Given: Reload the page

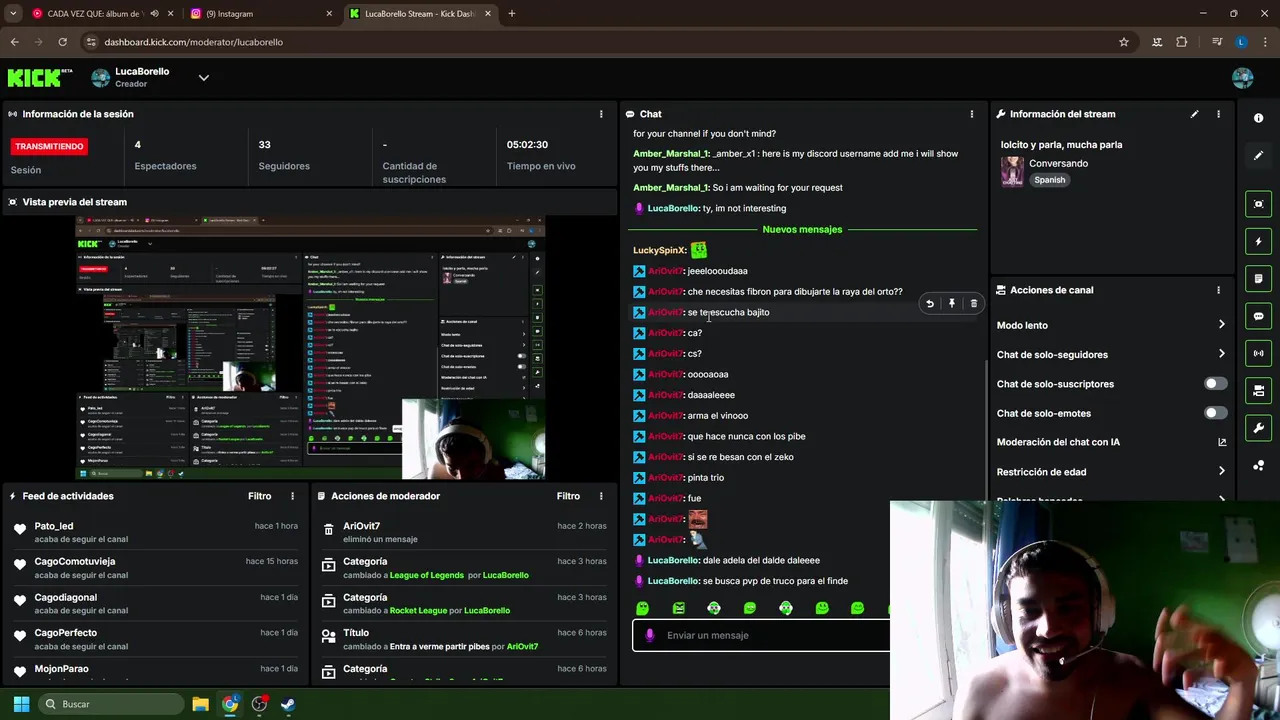Looking at the screenshot, I should point(62,42).
